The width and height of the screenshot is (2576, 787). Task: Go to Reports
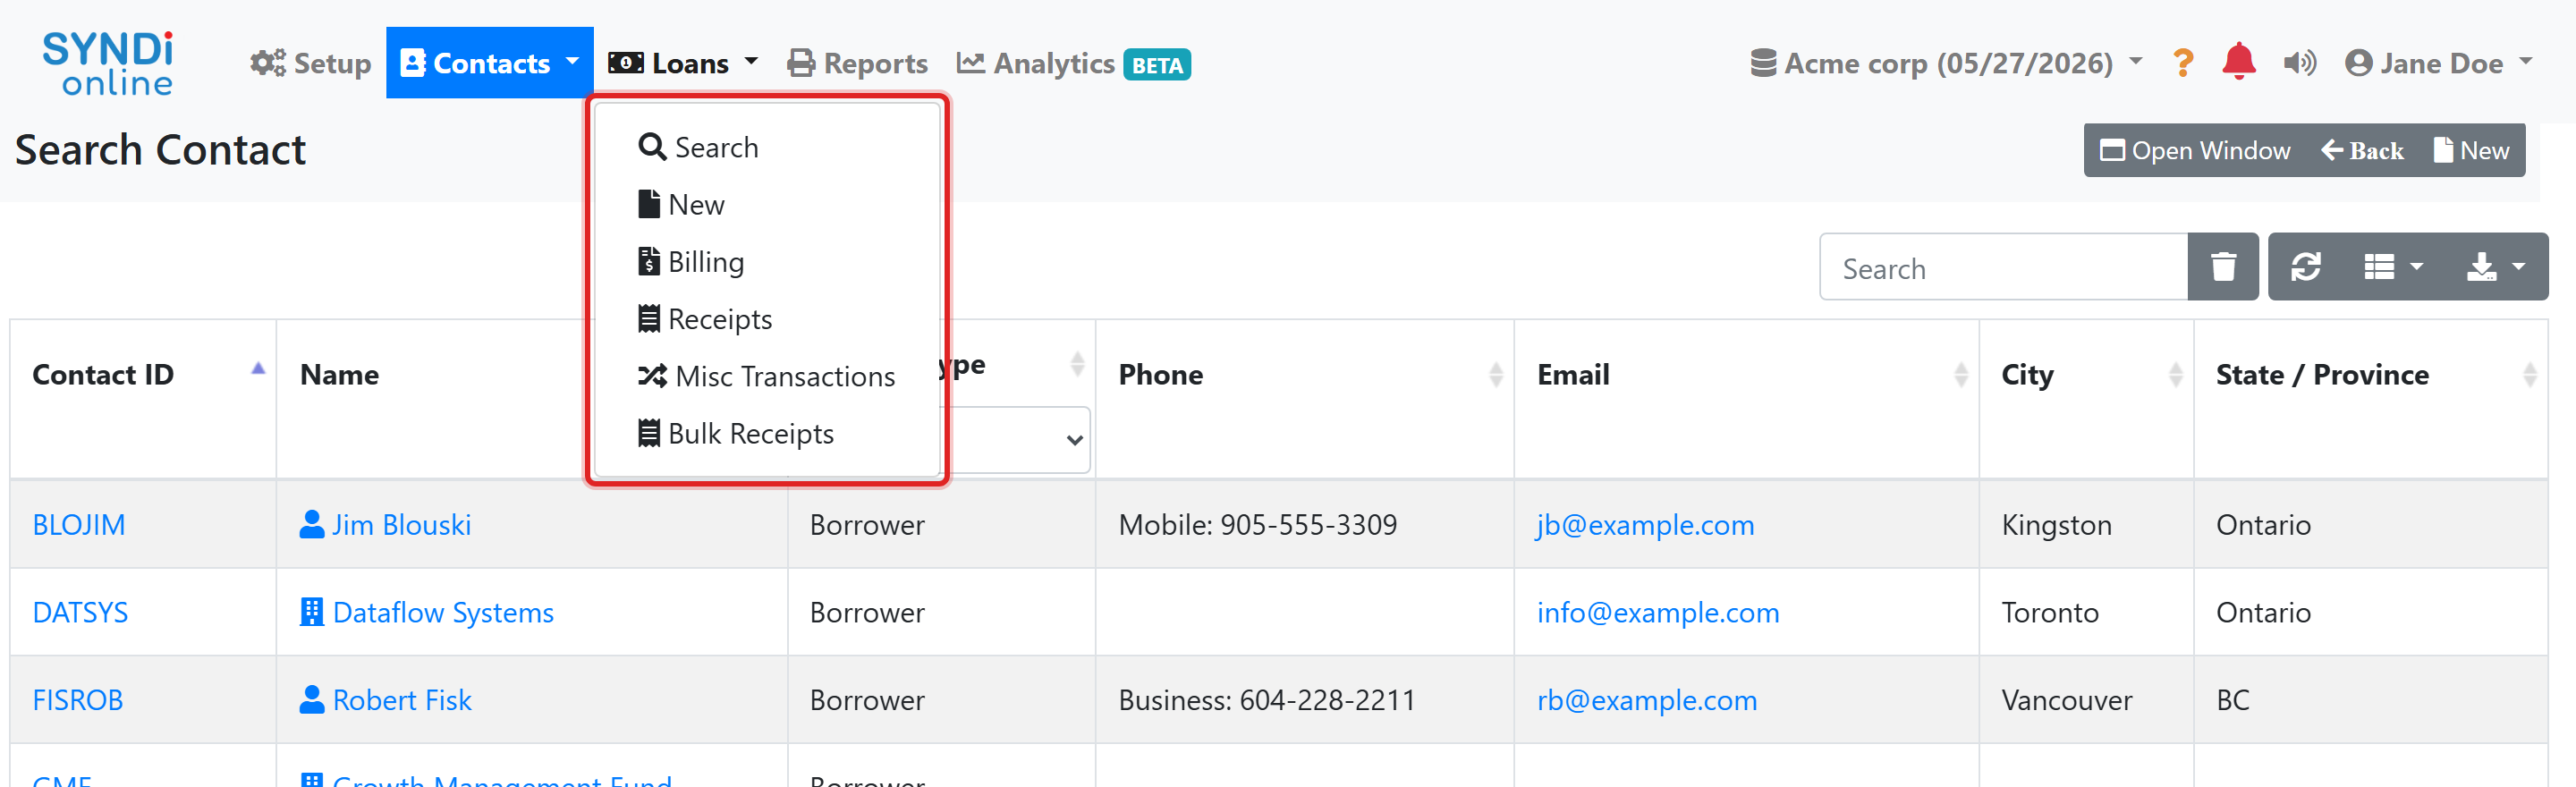click(857, 63)
